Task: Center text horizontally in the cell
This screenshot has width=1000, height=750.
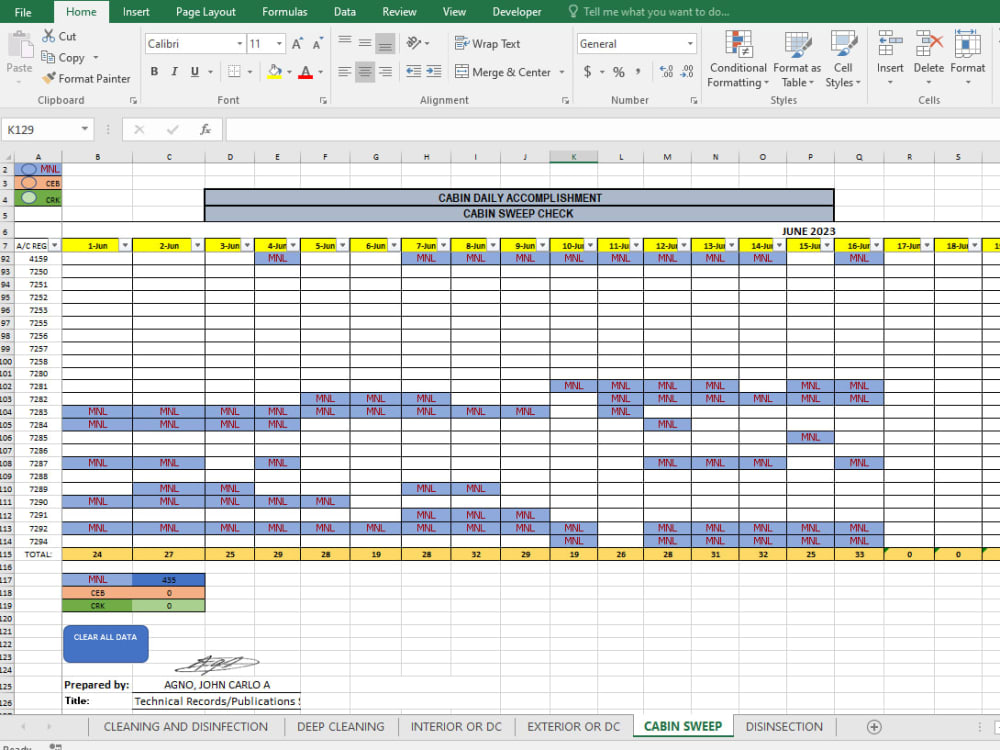Action: [x=365, y=71]
